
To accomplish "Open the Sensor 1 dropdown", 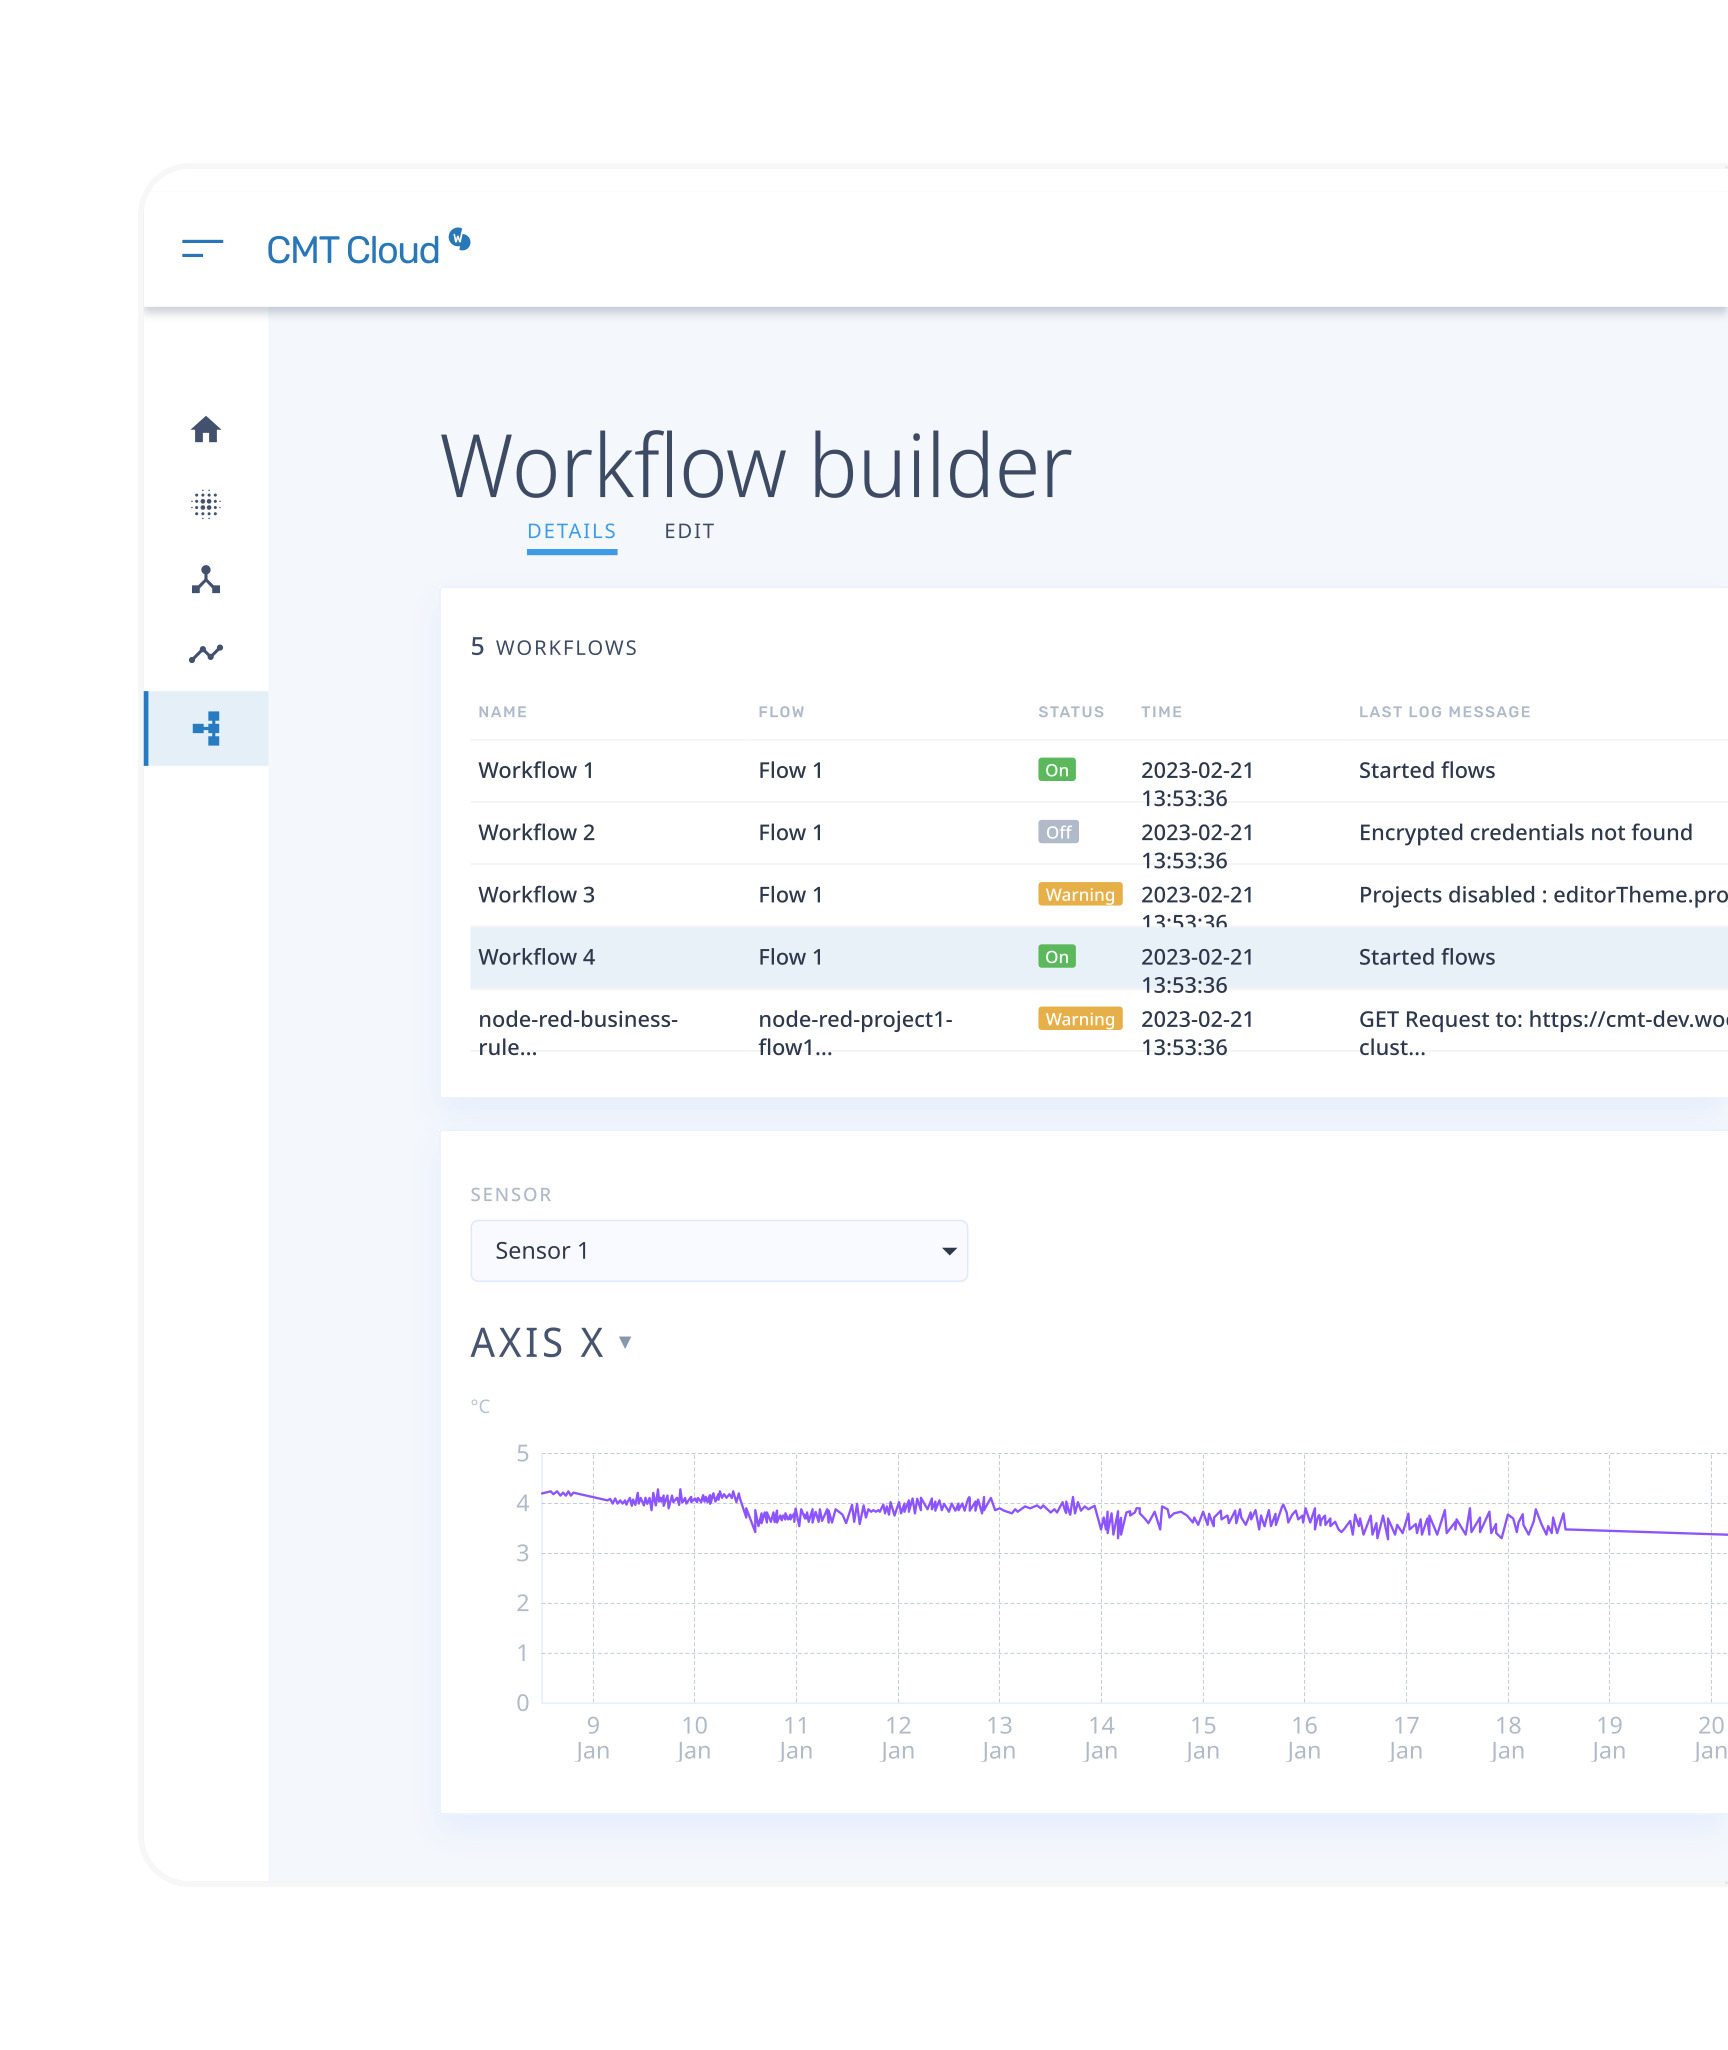I will tap(719, 1251).
